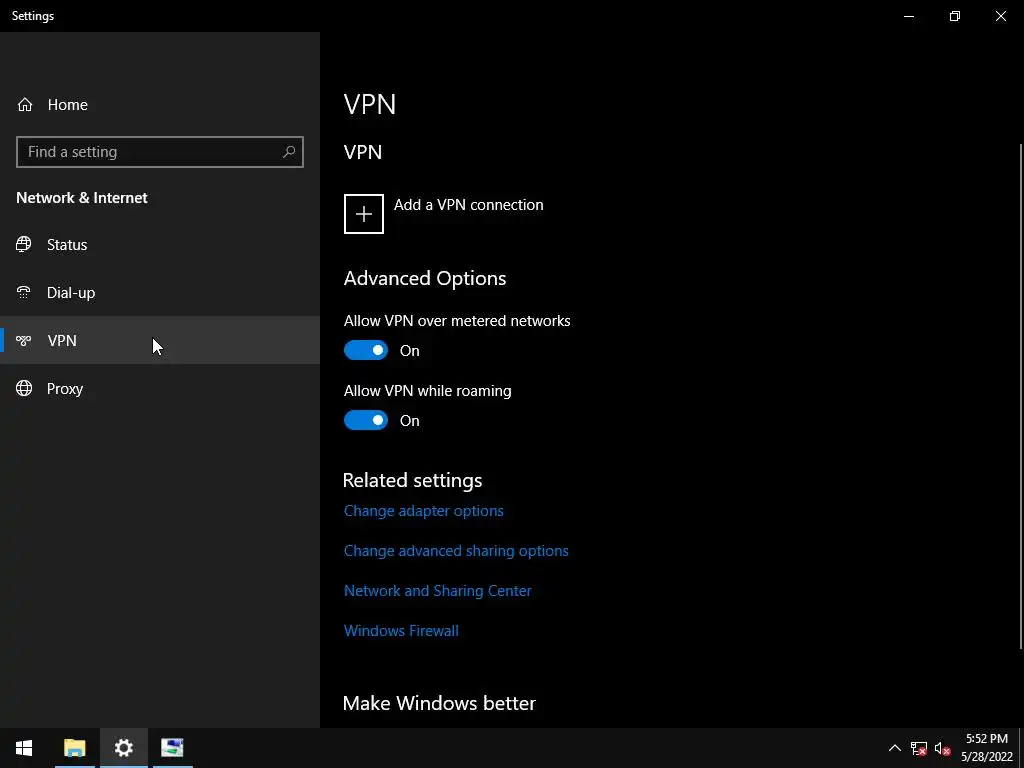Click the vertical scrollbar of the VPN page
Image resolution: width=1024 pixels, height=768 pixels.
pyautogui.click(x=1021, y=396)
